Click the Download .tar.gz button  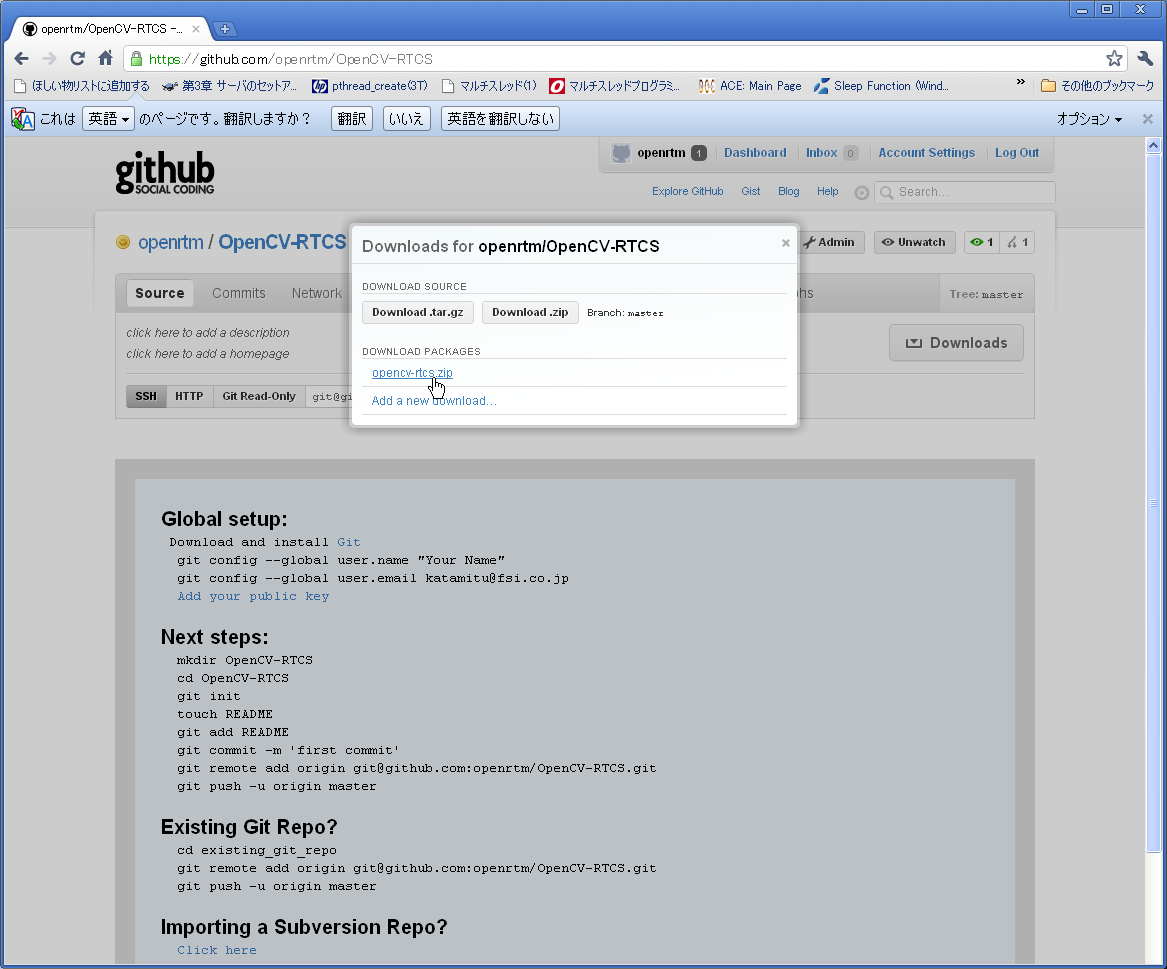click(x=418, y=313)
